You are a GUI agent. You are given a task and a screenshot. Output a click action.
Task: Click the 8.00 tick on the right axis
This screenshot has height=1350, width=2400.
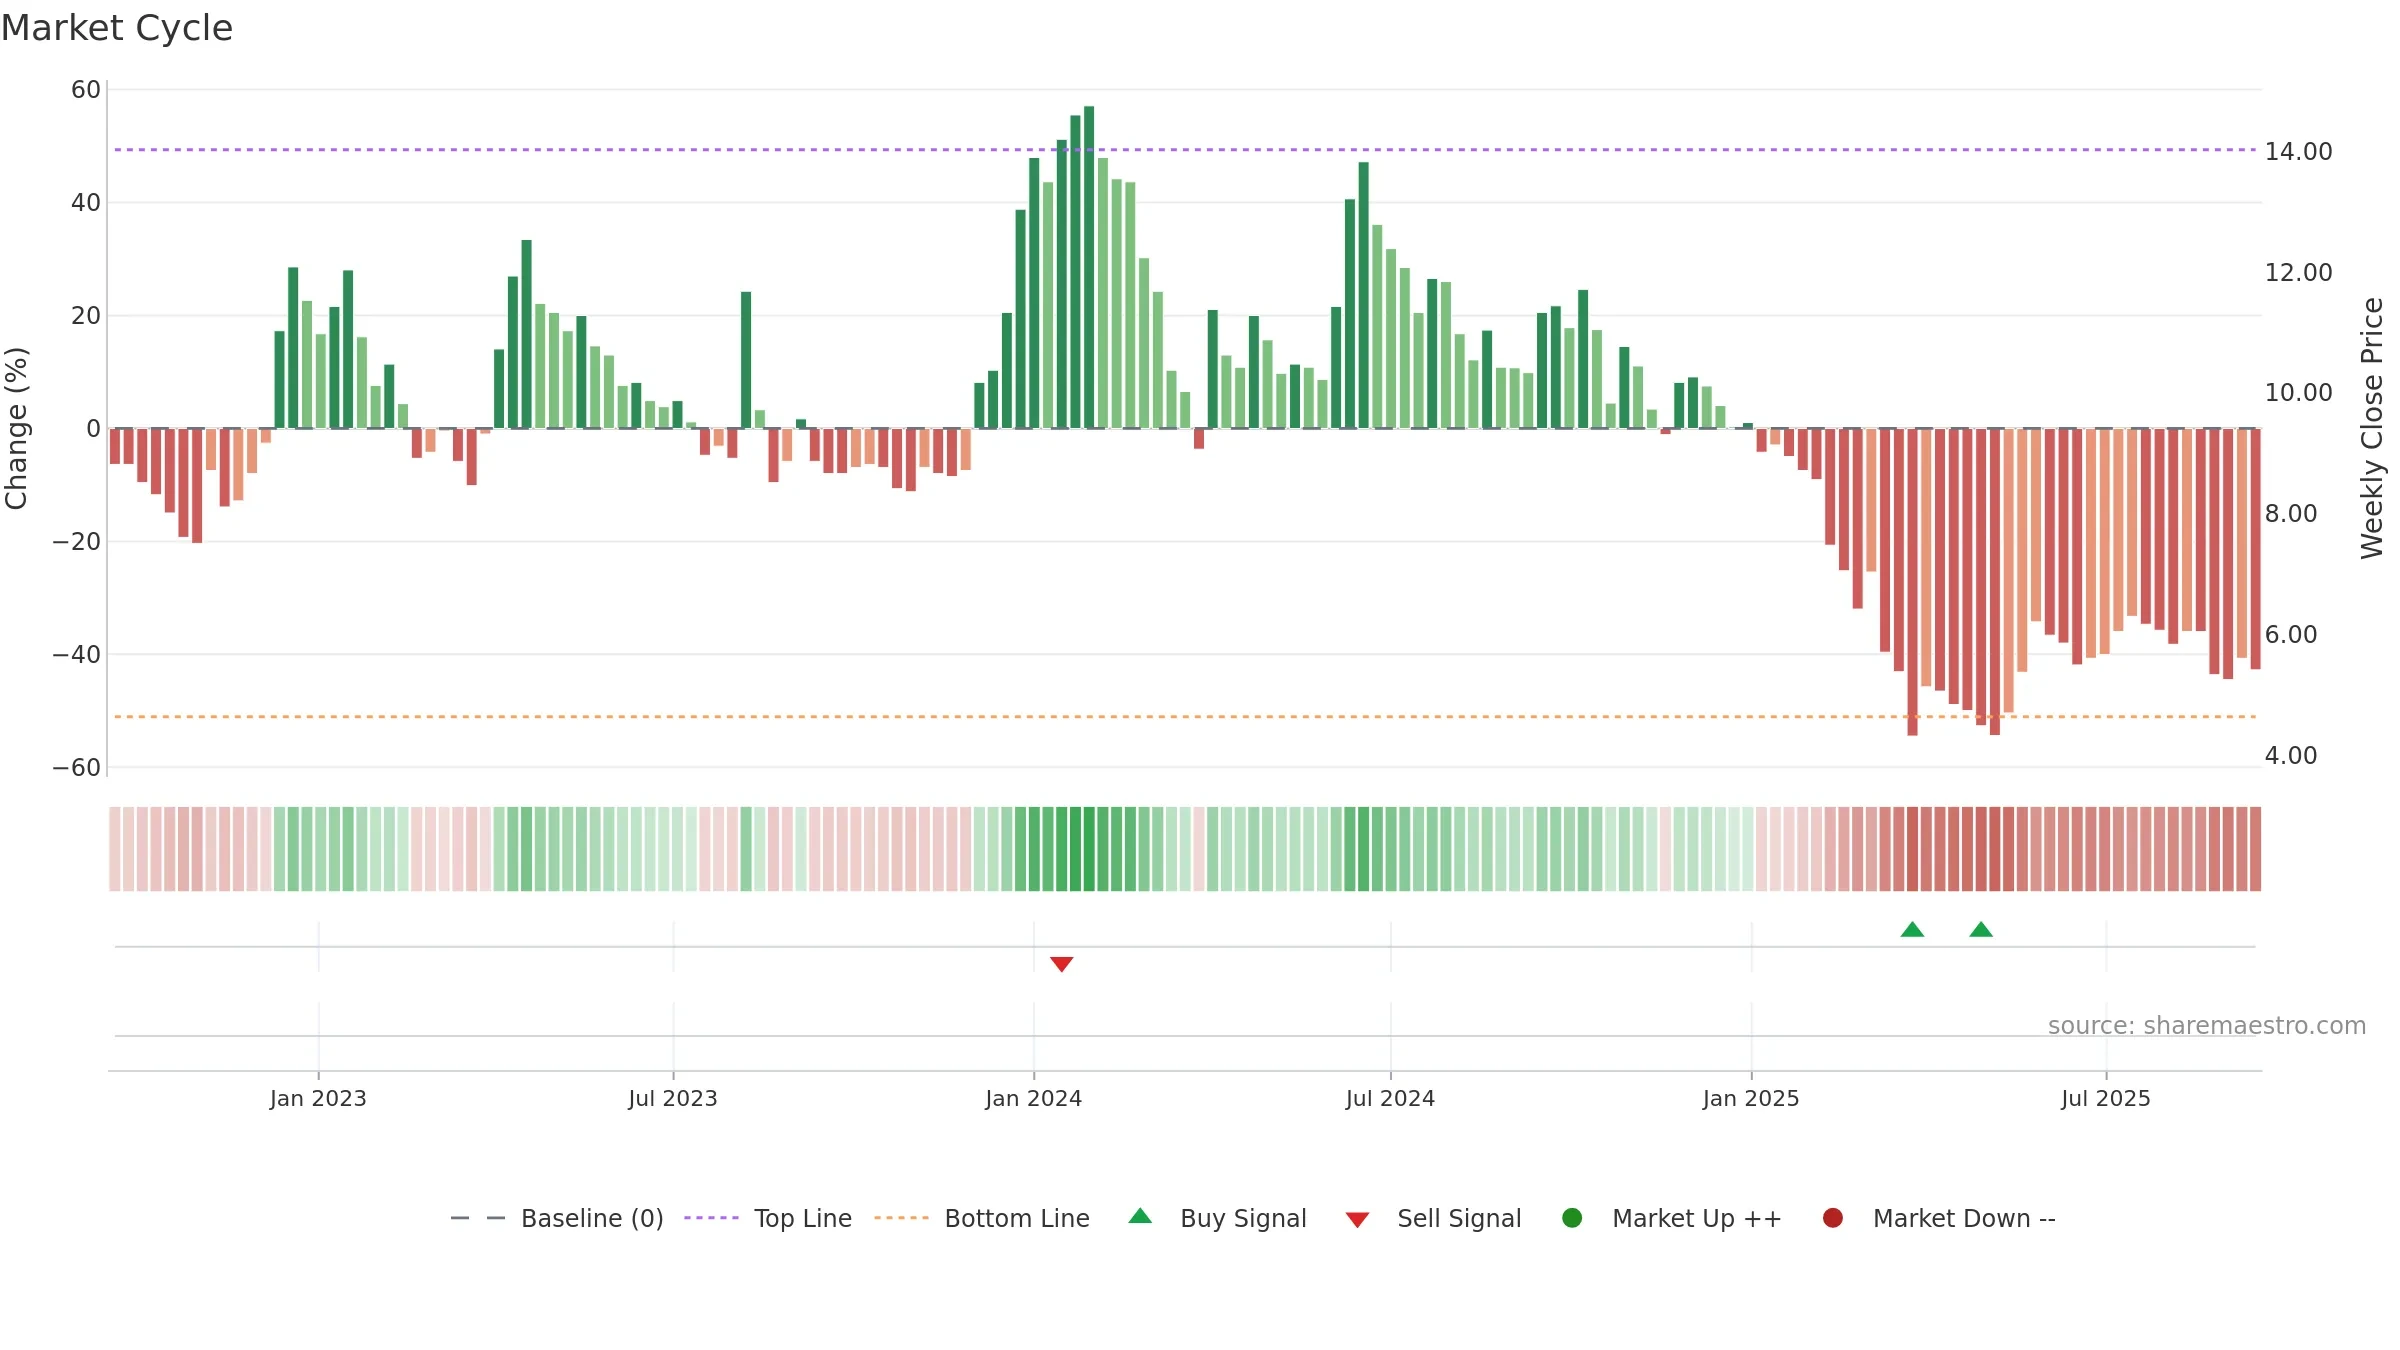click(x=2291, y=514)
